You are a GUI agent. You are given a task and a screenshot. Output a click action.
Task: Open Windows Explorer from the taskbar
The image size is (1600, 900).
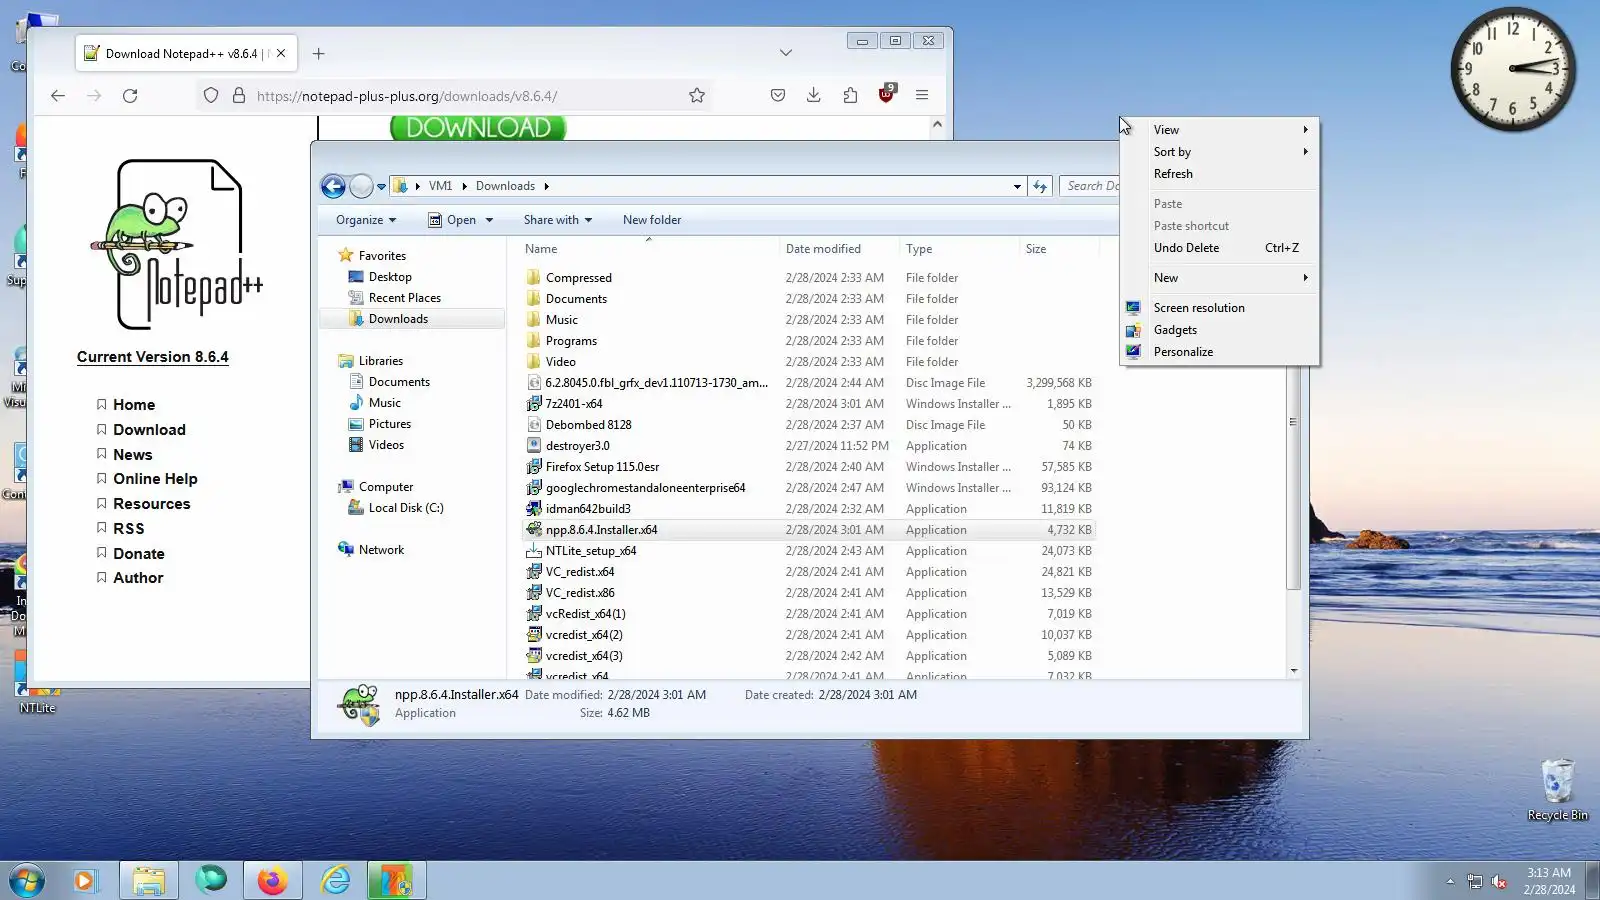(149, 881)
